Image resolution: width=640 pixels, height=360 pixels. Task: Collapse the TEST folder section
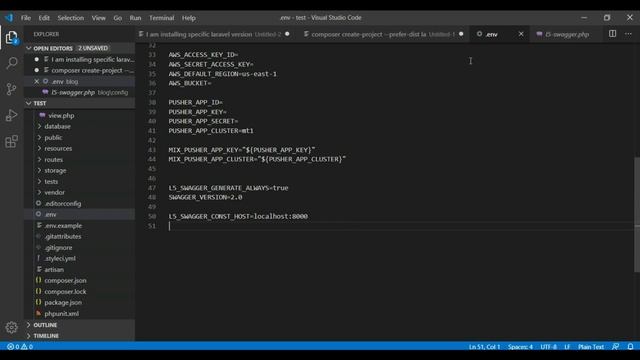tap(80, 103)
